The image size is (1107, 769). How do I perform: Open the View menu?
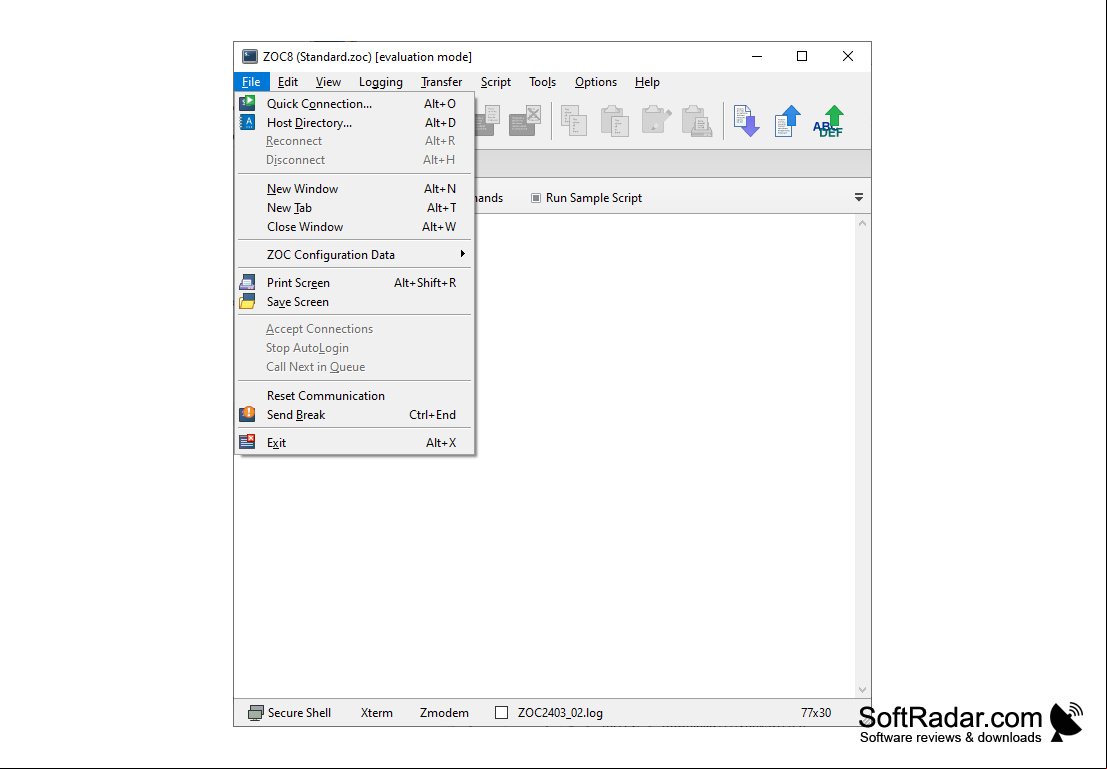tap(328, 82)
